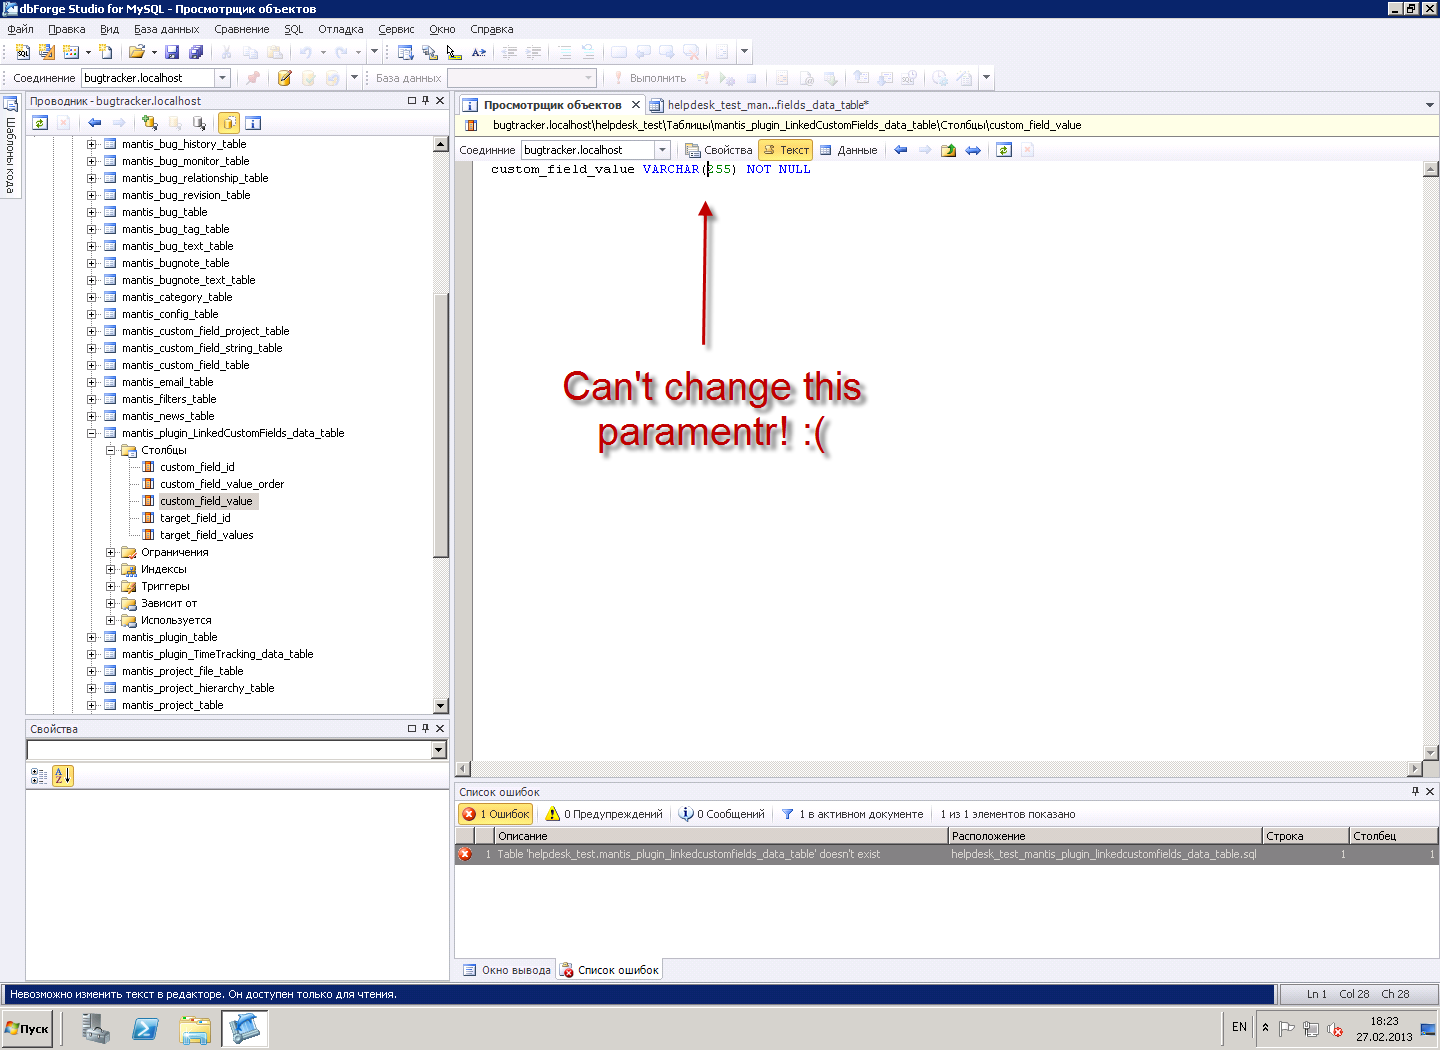
Task: Open file explorer from taskbar
Action: (x=195, y=1028)
